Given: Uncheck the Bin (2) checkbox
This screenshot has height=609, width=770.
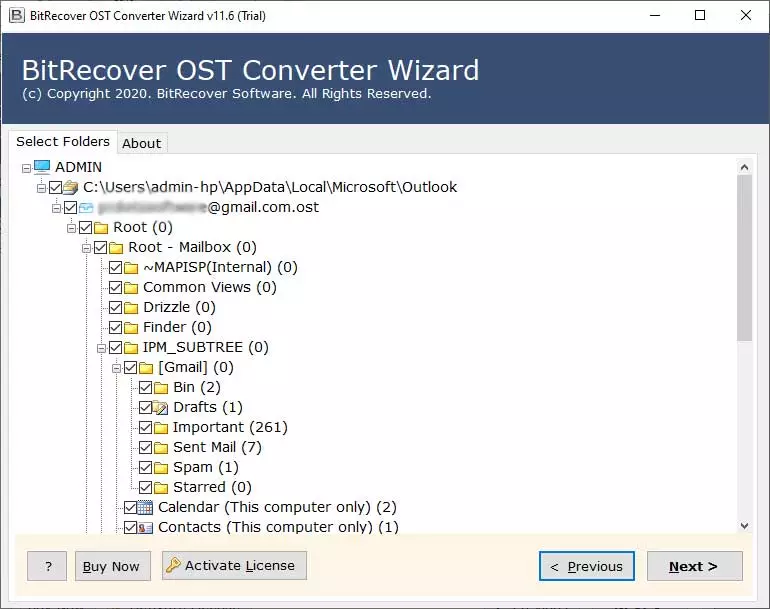Looking at the screenshot, I should 145,388.
